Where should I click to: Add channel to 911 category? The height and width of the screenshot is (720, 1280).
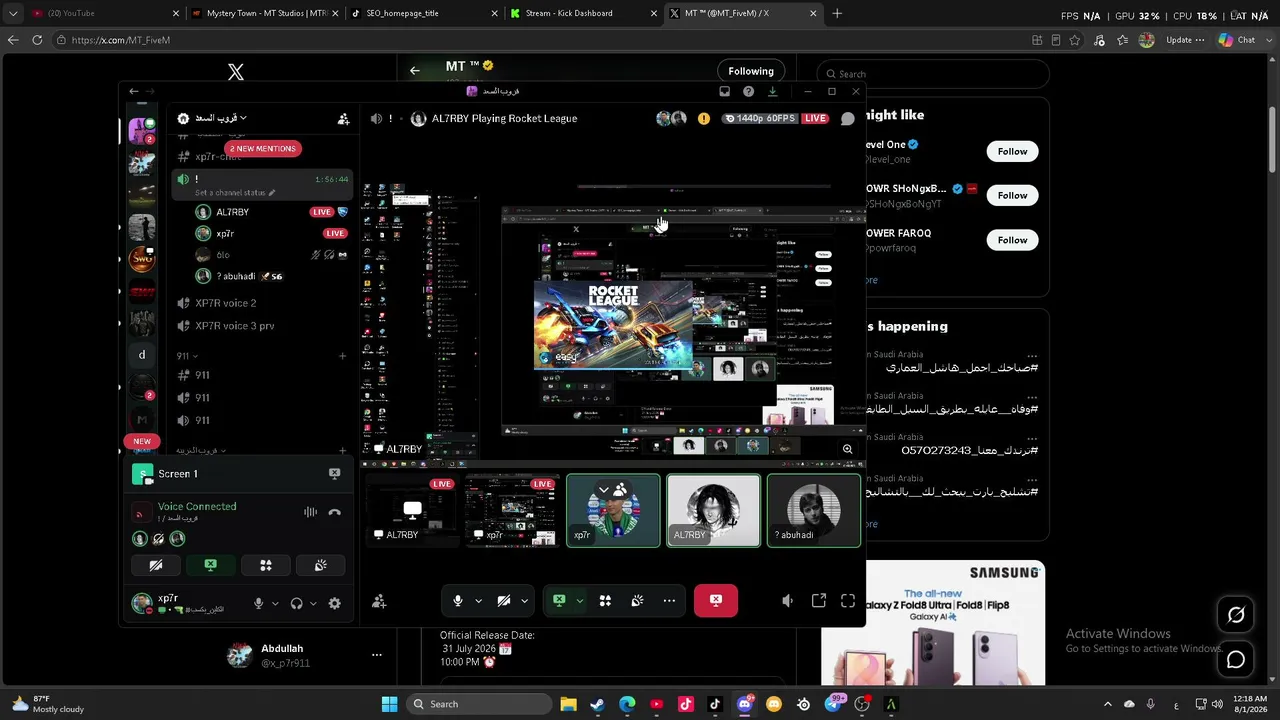[342, 356]
